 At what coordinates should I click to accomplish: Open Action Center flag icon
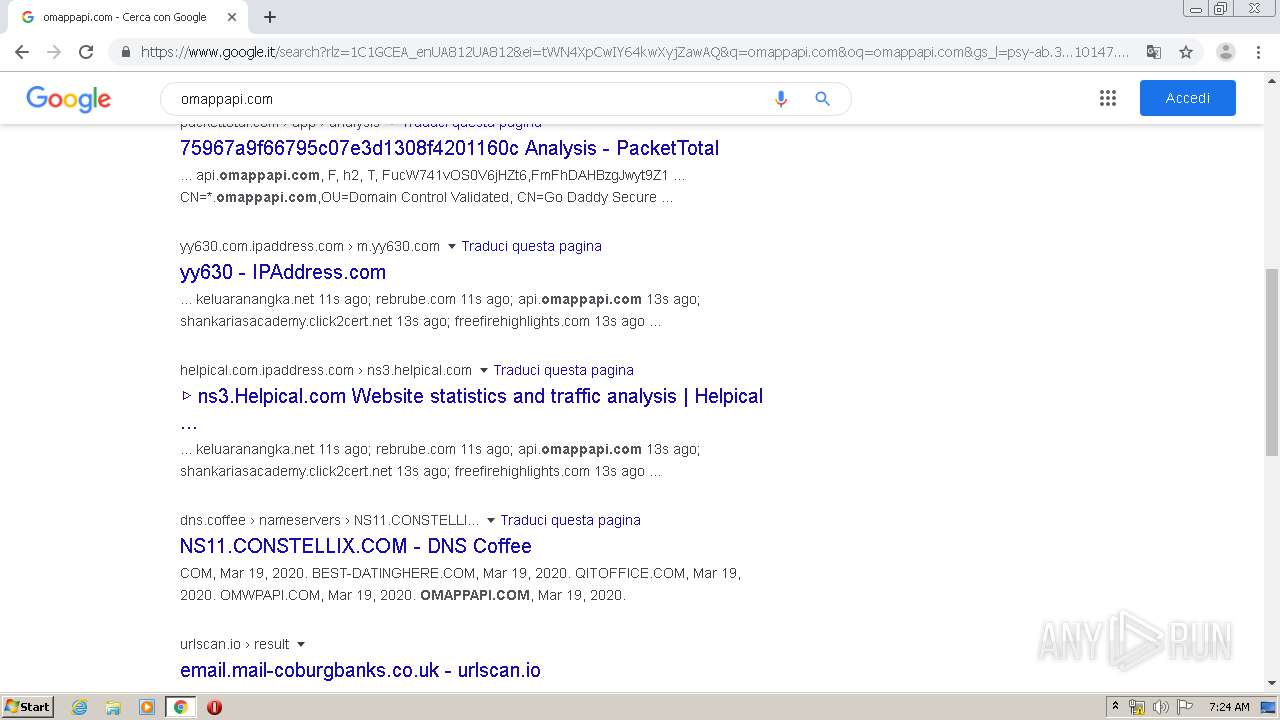pos(1185,707)
